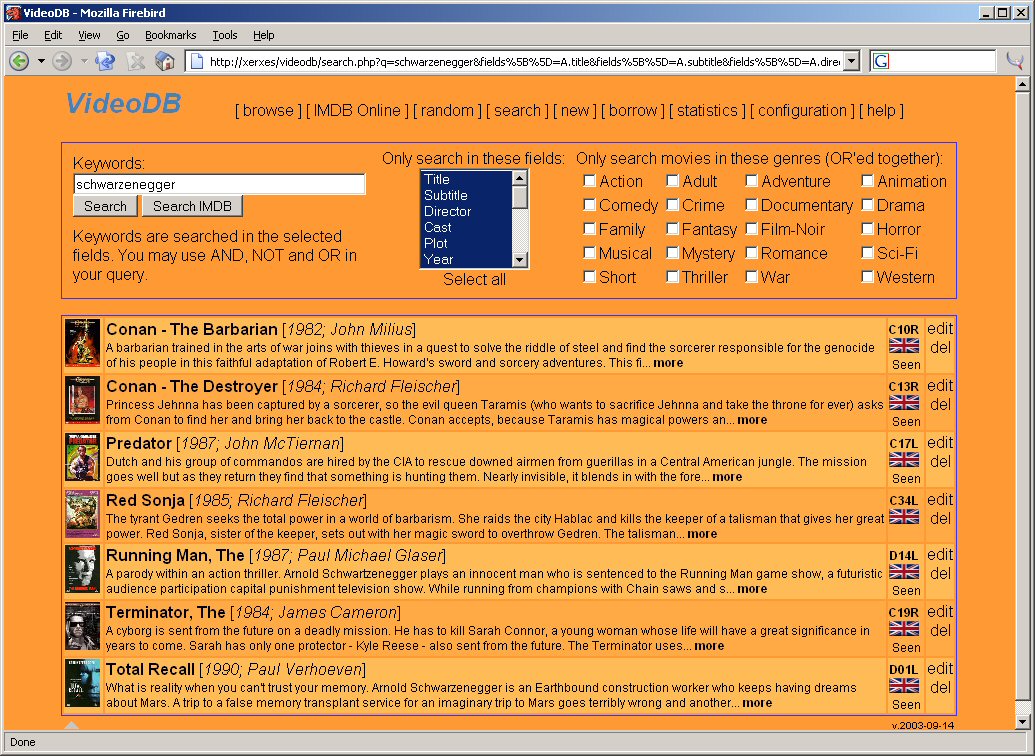The image size is (1035, 756).
Task: Check the Thriller genre checkbox
Action: click(673, 277)
